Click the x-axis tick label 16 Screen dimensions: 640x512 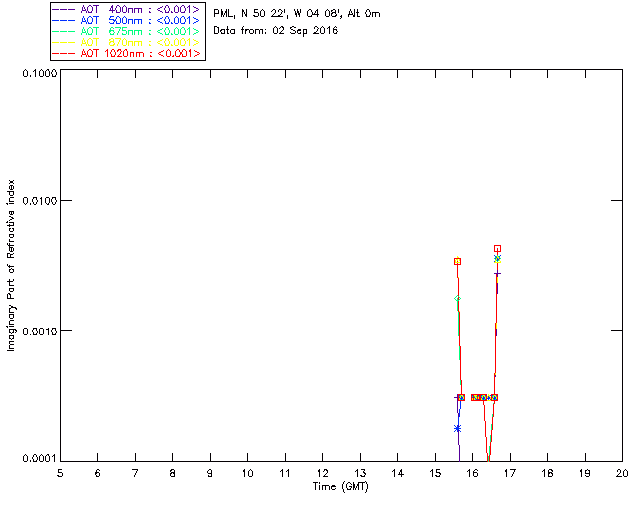[473, 473]
